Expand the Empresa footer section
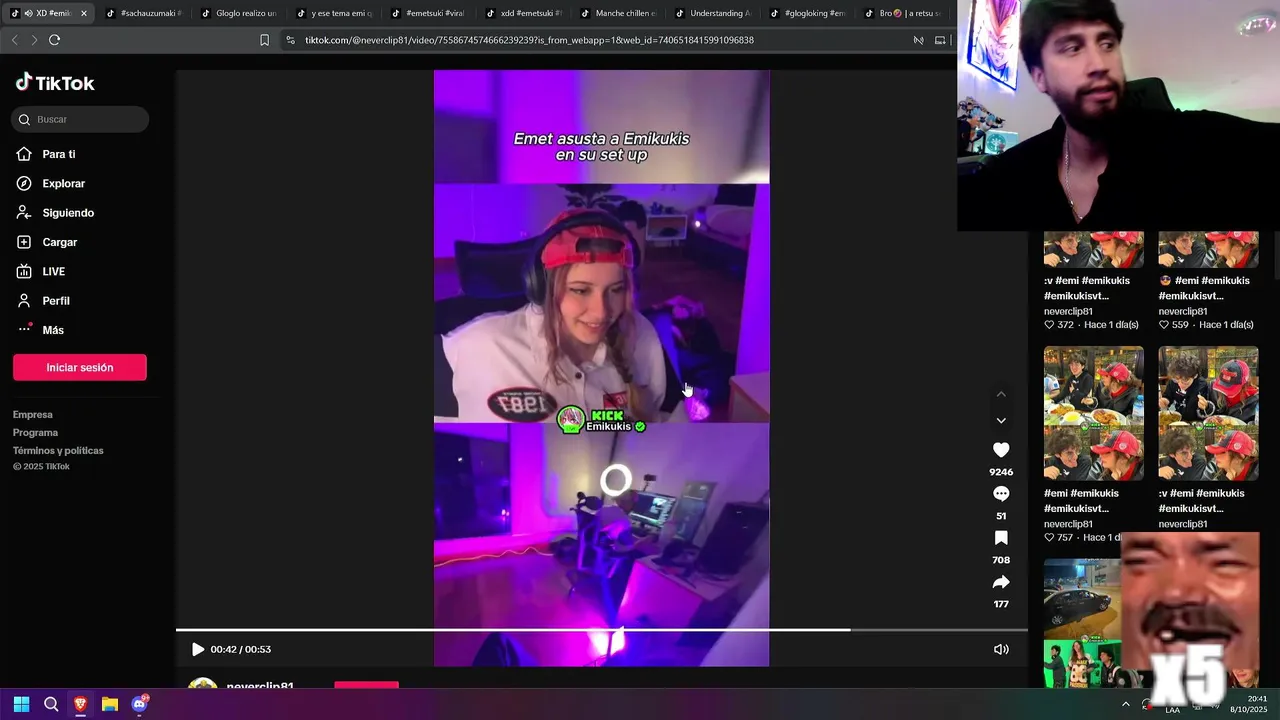 coord(33,414)
